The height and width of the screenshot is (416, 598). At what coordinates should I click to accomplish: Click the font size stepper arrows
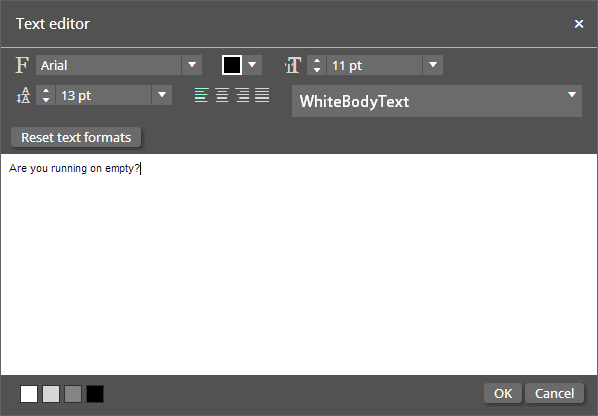(317, 65)
